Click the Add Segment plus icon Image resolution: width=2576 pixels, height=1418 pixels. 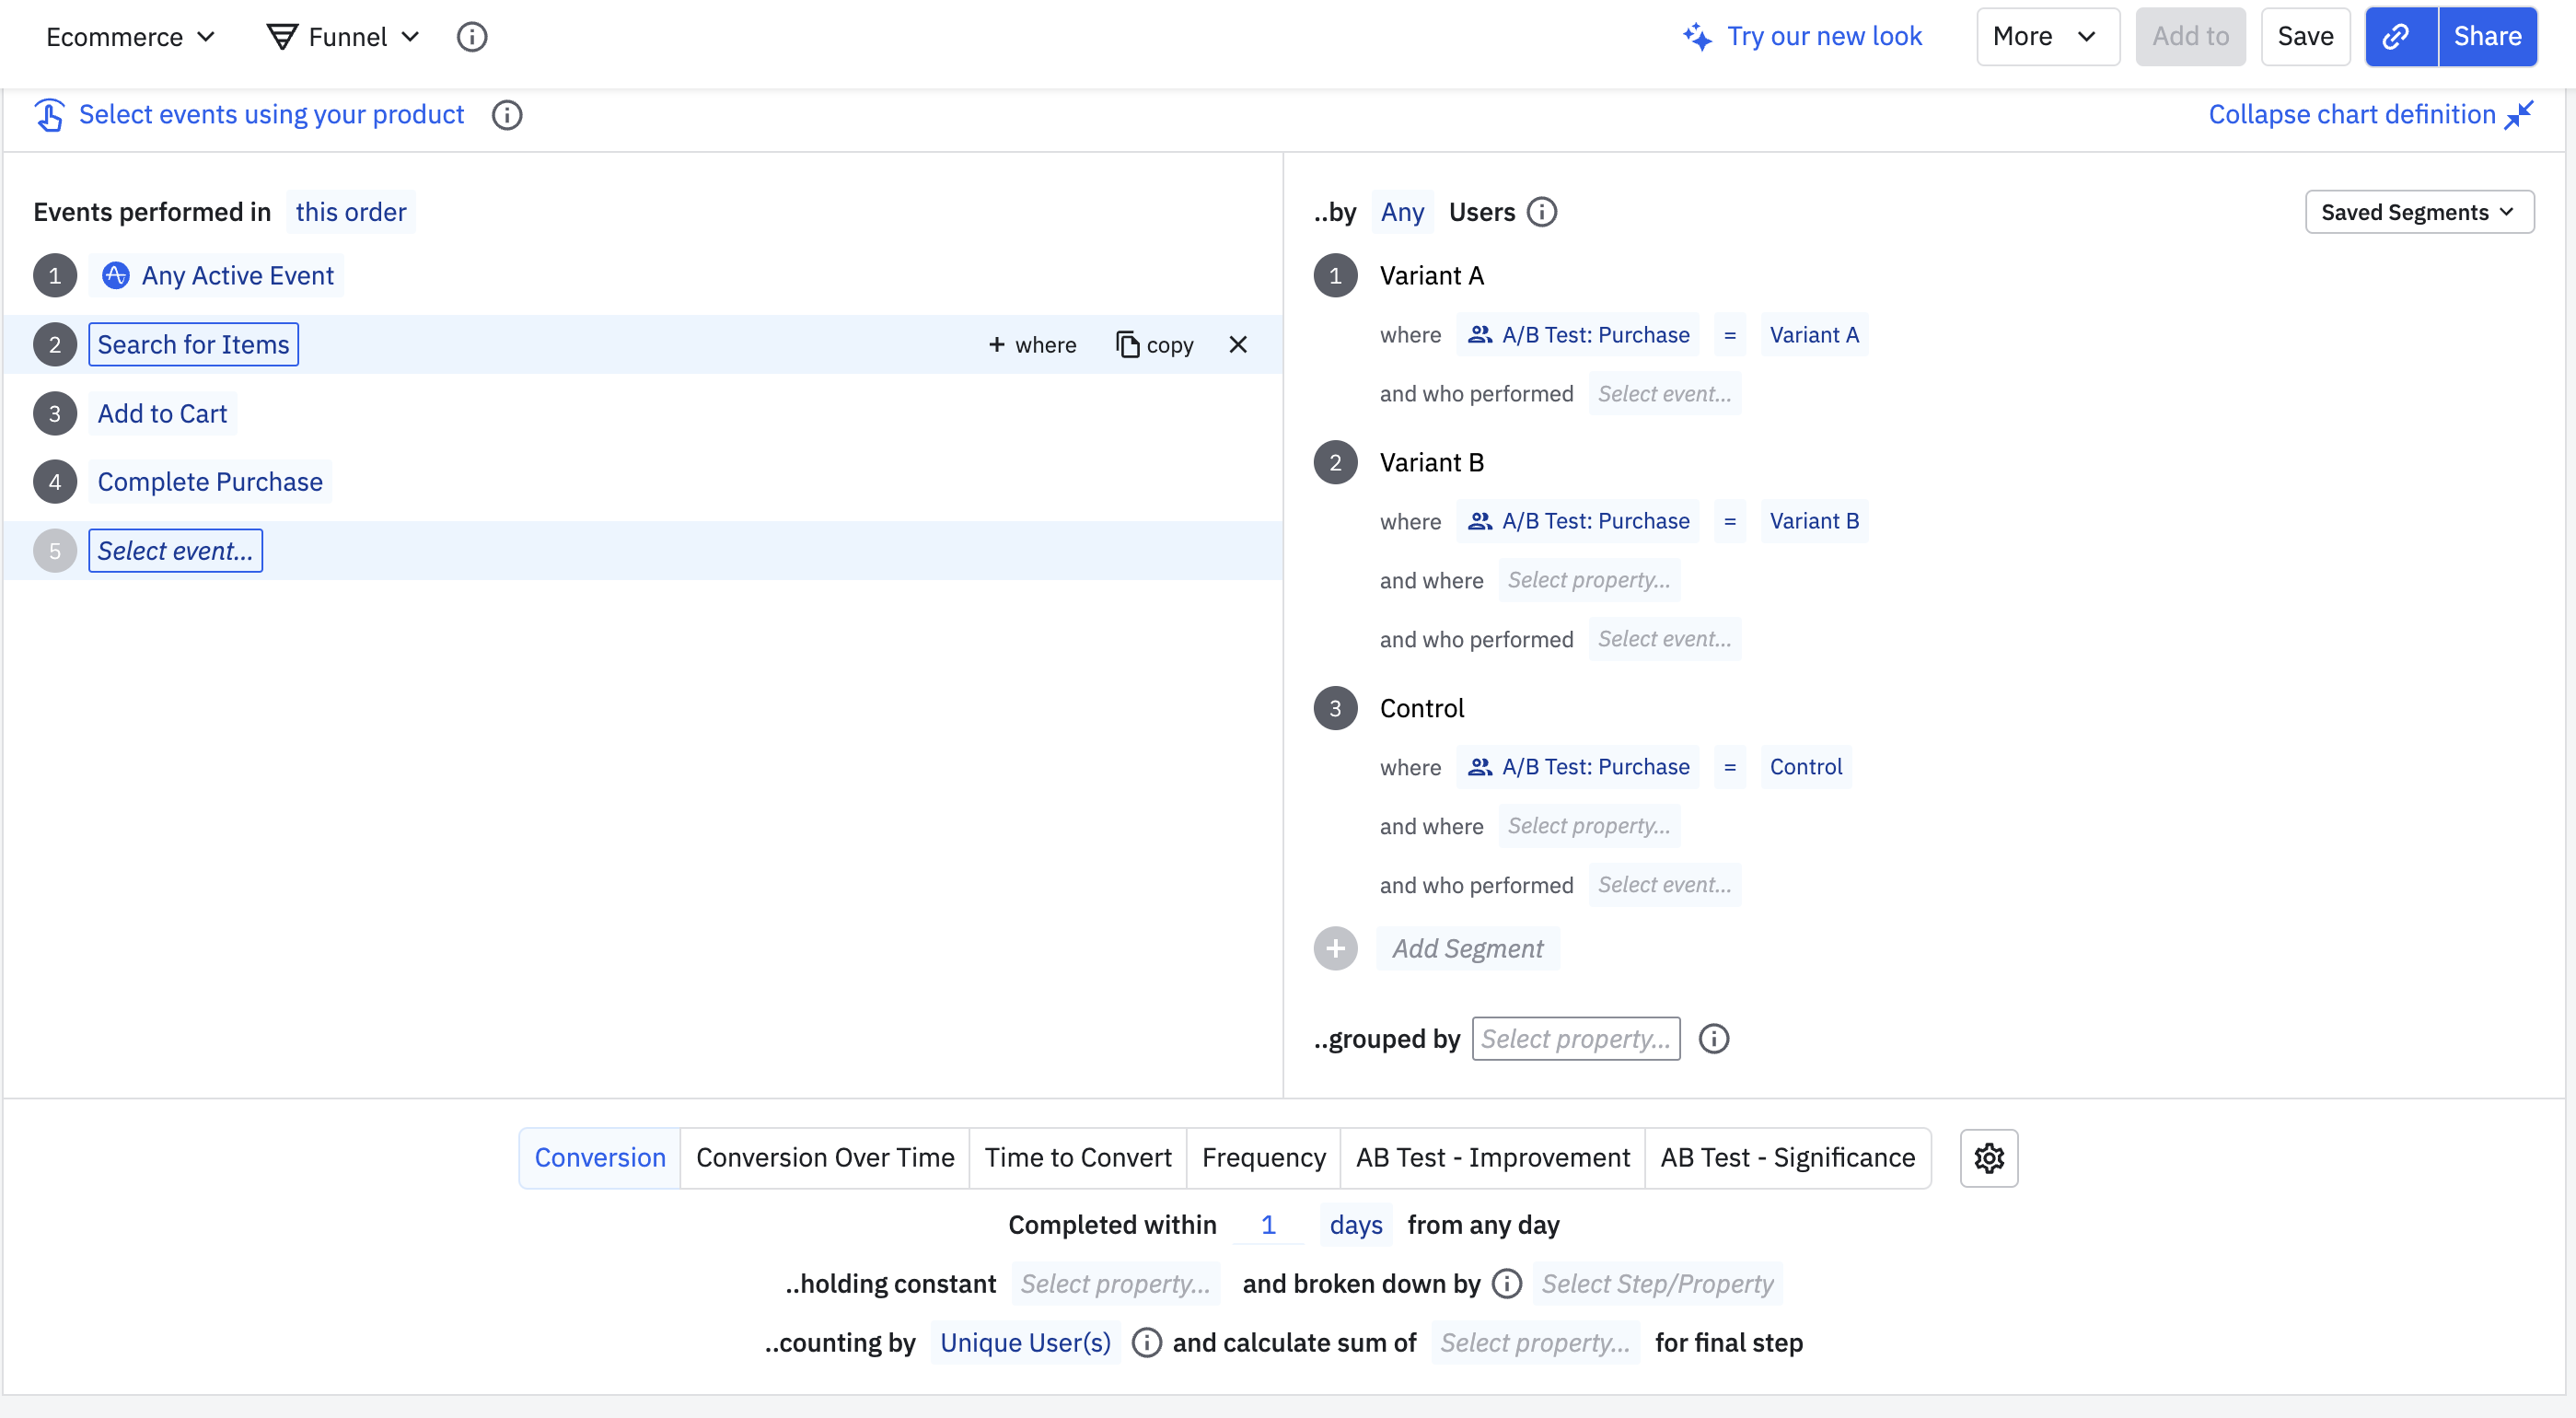click(1335, 948)
